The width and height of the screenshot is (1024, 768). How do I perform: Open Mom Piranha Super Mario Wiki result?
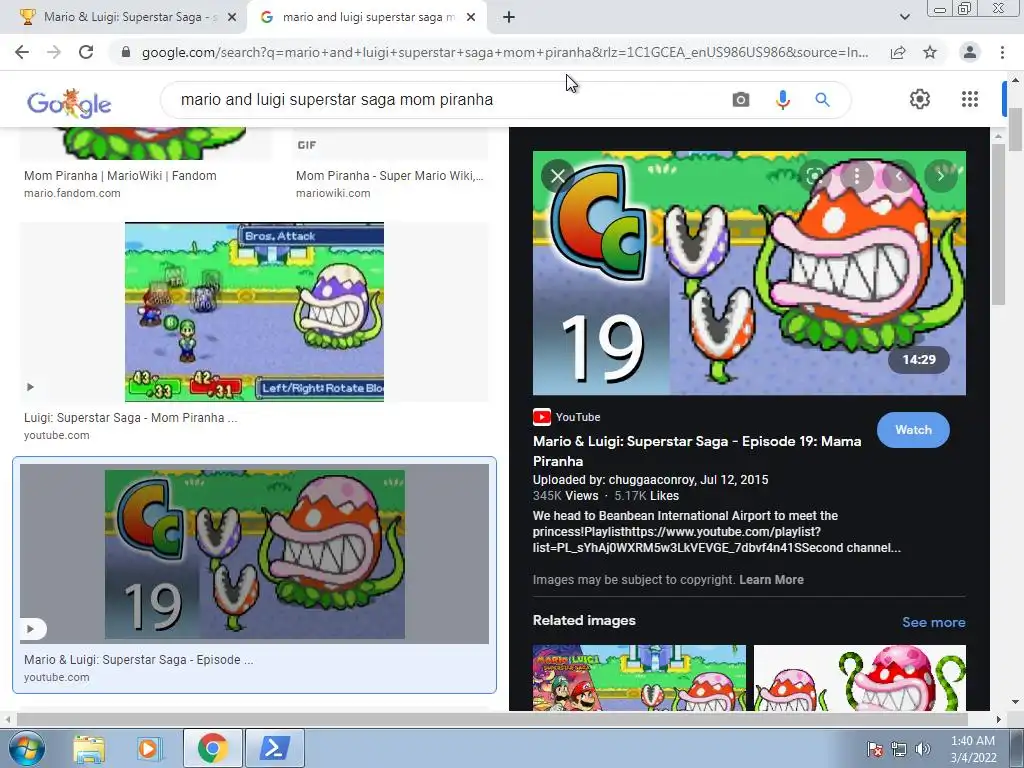click(x=389, y=176)
